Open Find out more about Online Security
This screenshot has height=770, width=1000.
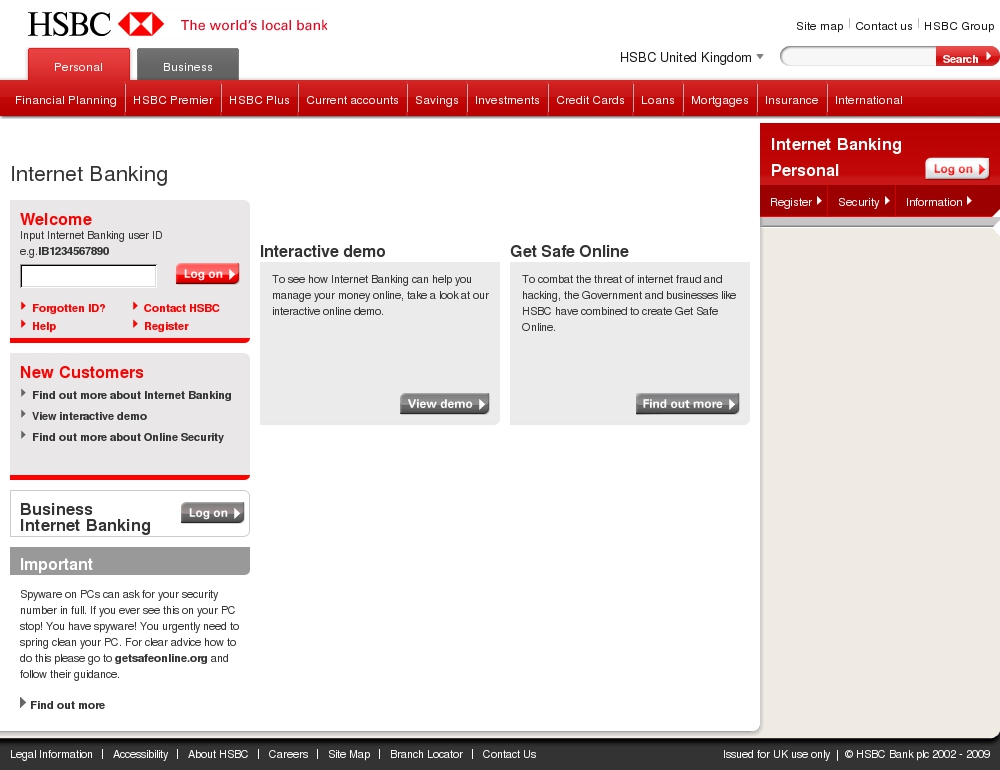tap(128, 437)
